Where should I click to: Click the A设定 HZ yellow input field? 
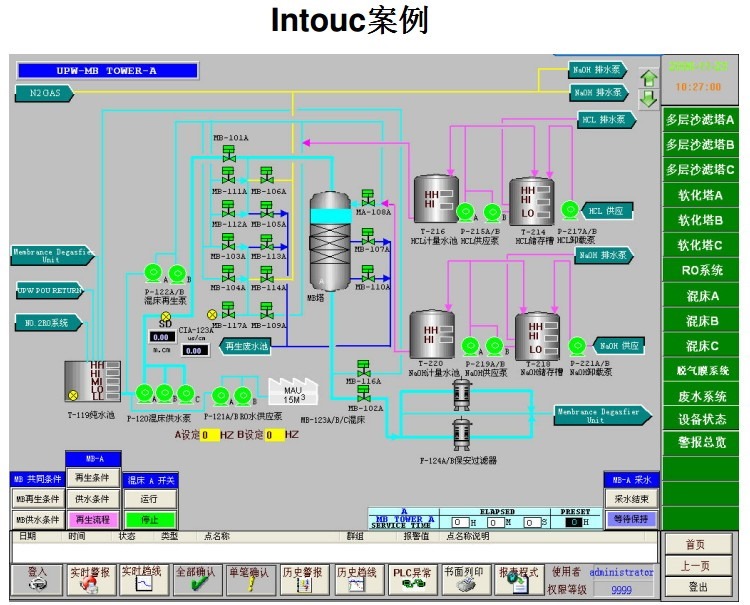(x=210, y=435)
